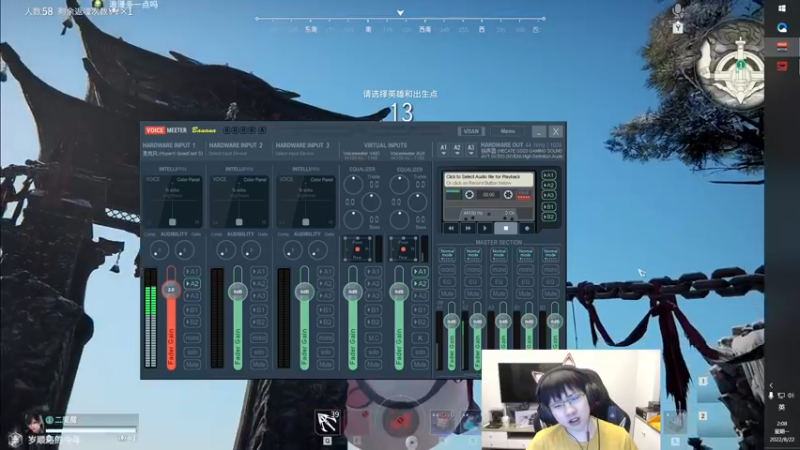Screen dimensions: 800x450
Task: Toggle B2 bus on Hardware Input 3
Action: 325,322
